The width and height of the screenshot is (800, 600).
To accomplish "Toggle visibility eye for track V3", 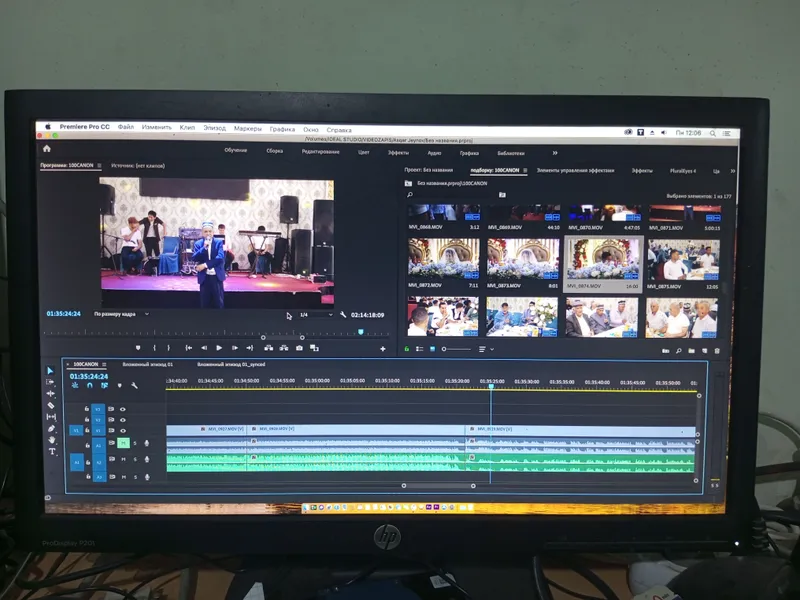I will pos(123,409).
